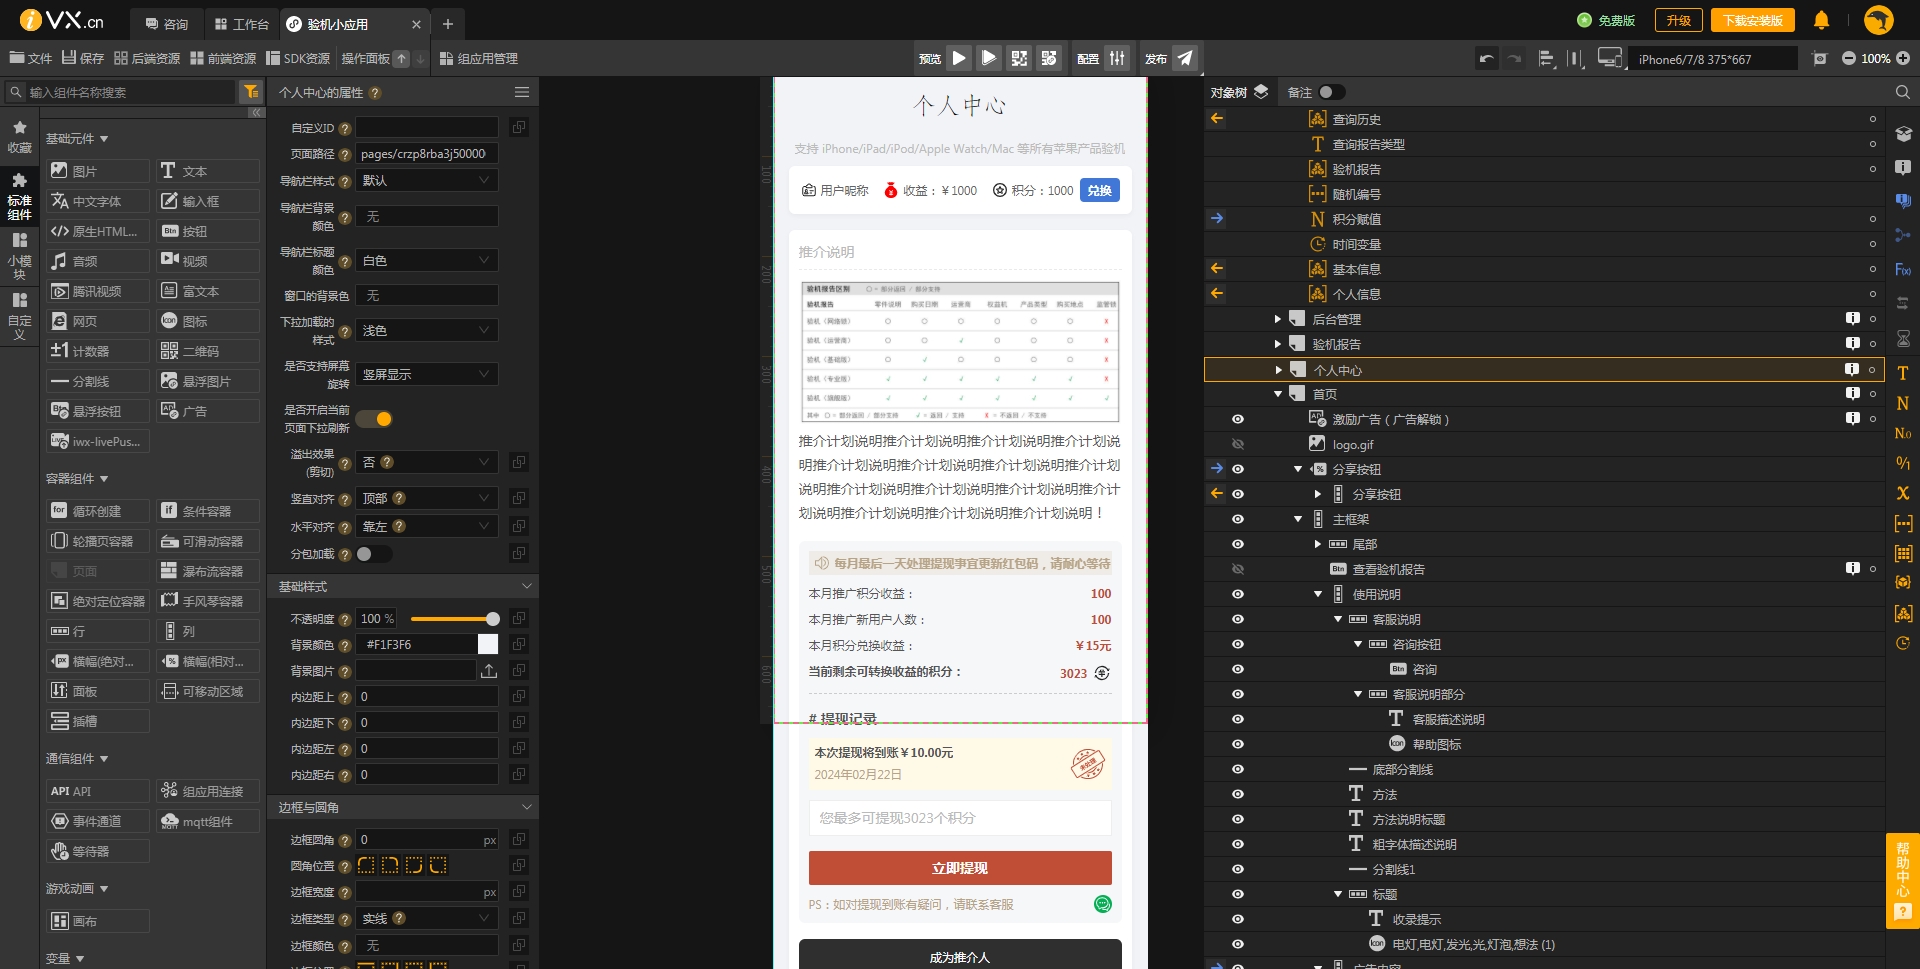Select the 画布 canvas component
Image resolution: width=1920 pixels, height=969 pixels.
point(97,921)
